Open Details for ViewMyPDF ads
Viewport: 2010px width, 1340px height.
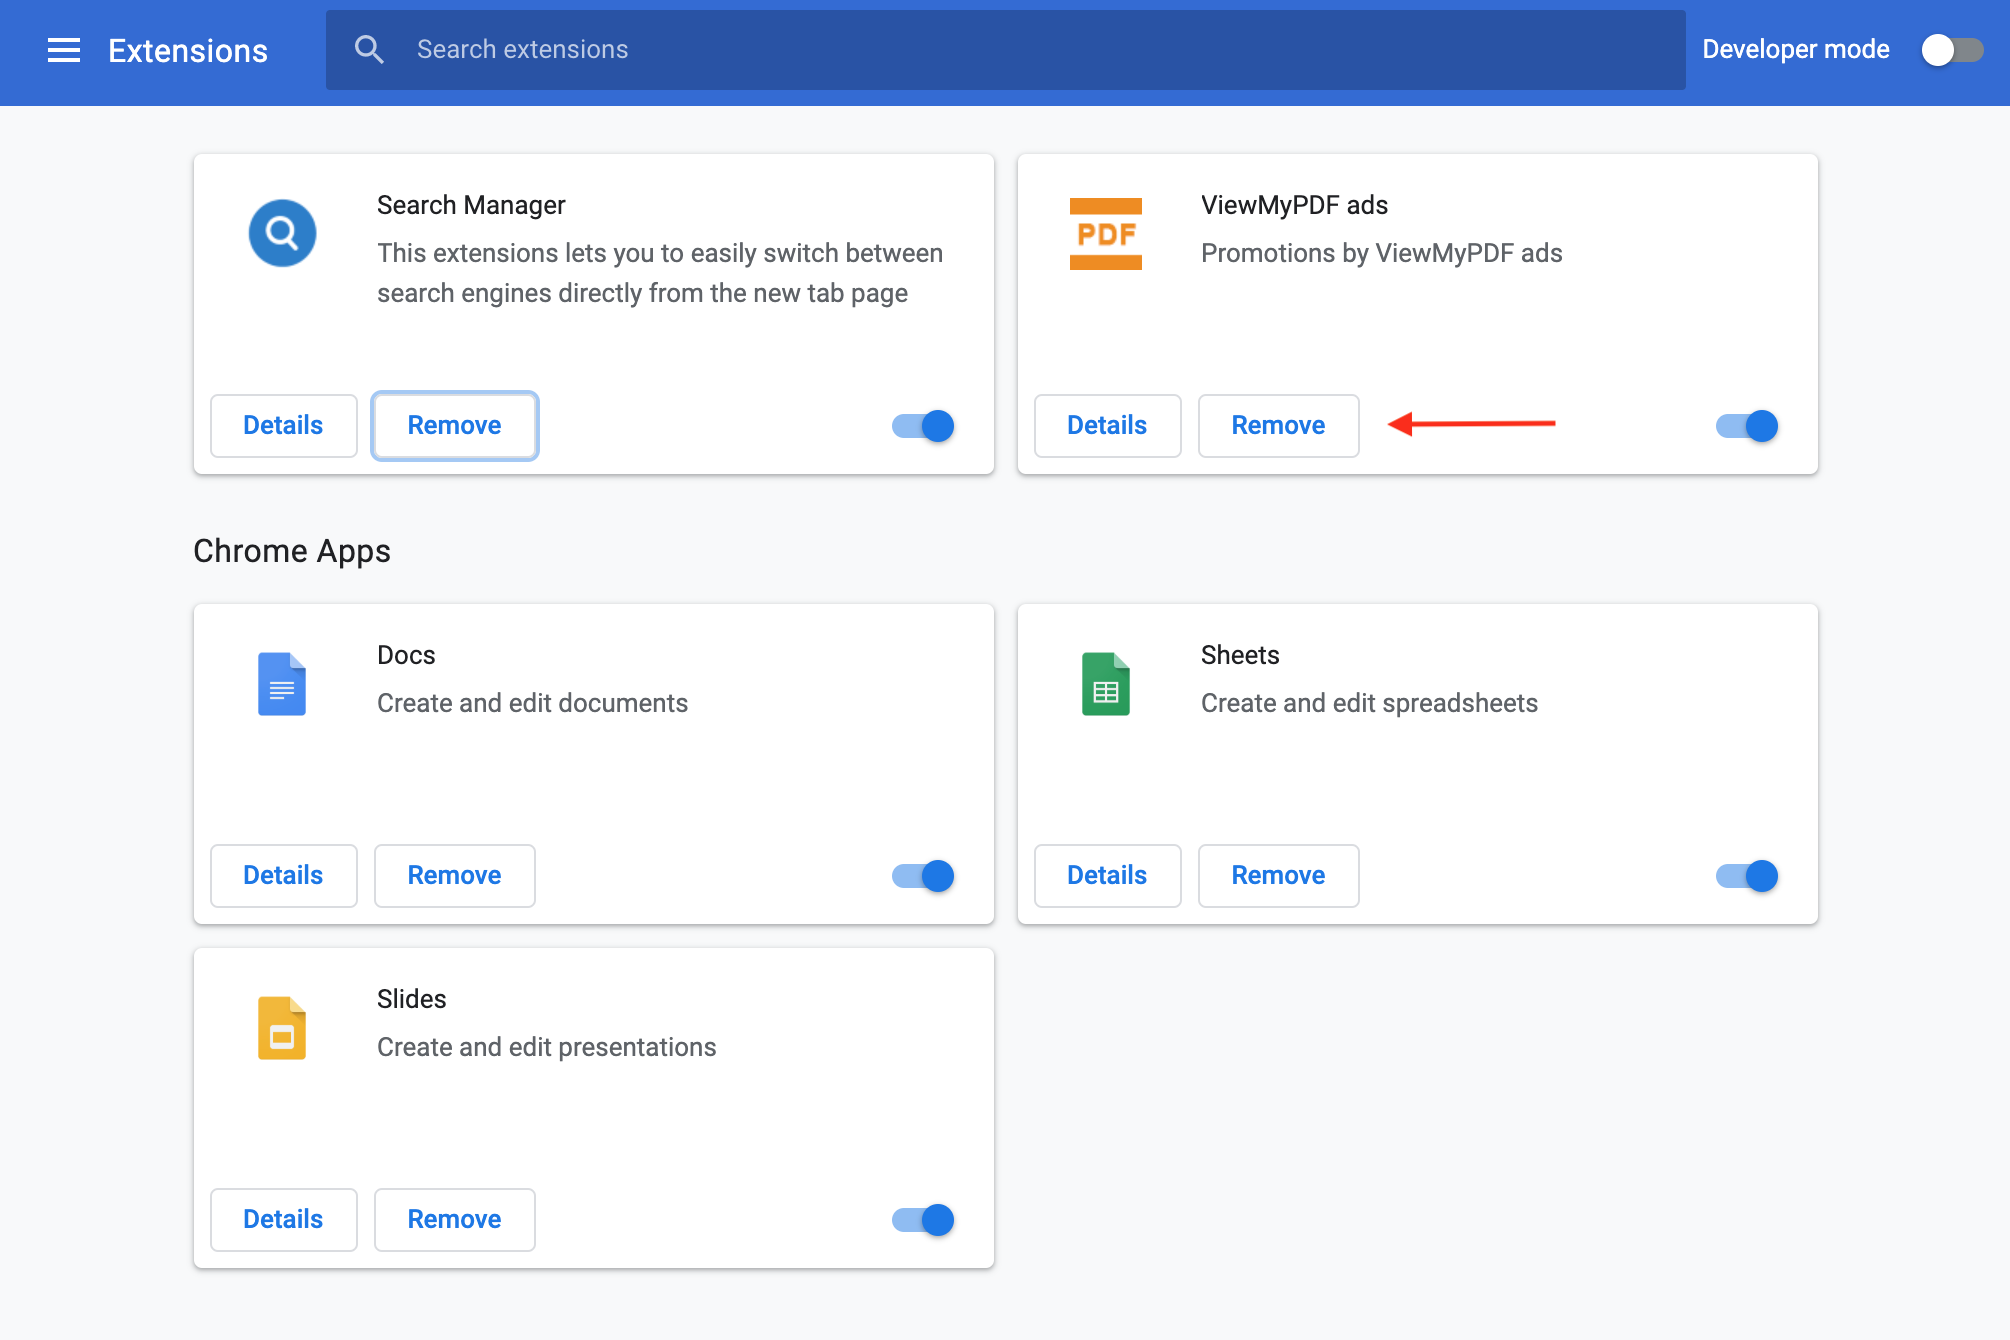pos(1107,426)
